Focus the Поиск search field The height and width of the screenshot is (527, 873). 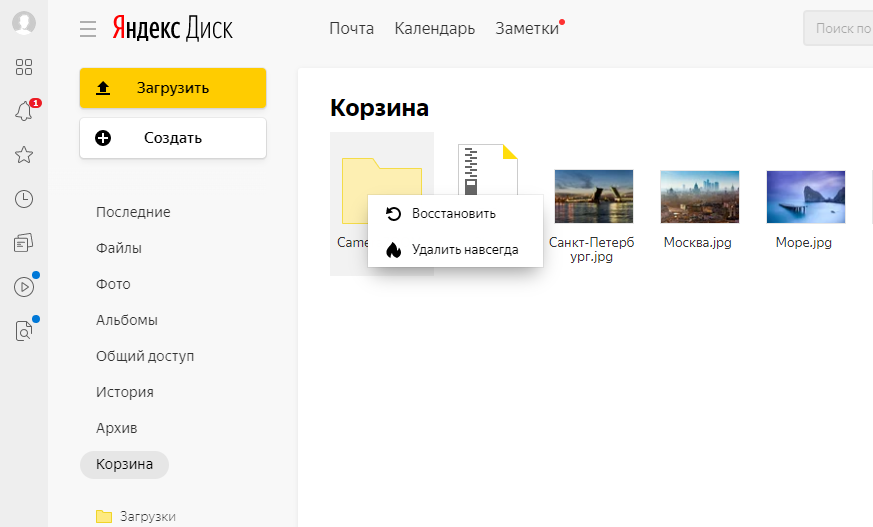click(x=838, y=28)
